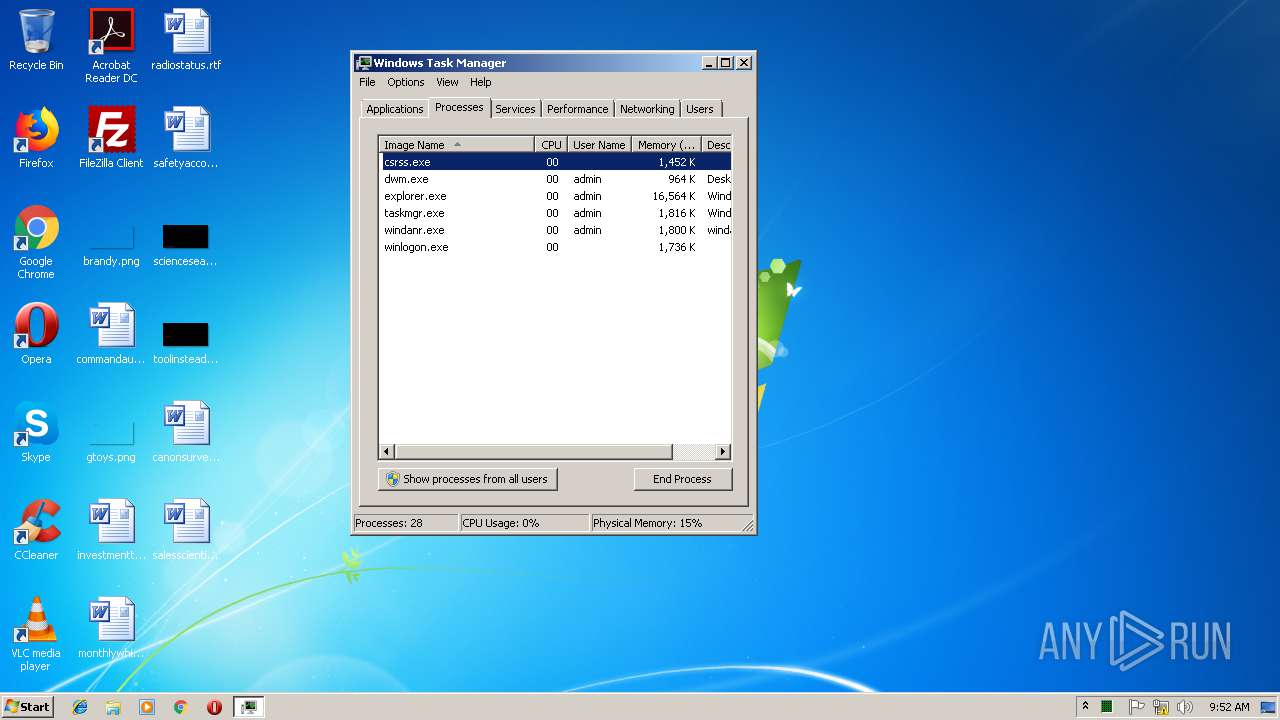The image size is (1280, 720).
Task: Select commandau... Word document icon
Action: click(x=111, y=334)
